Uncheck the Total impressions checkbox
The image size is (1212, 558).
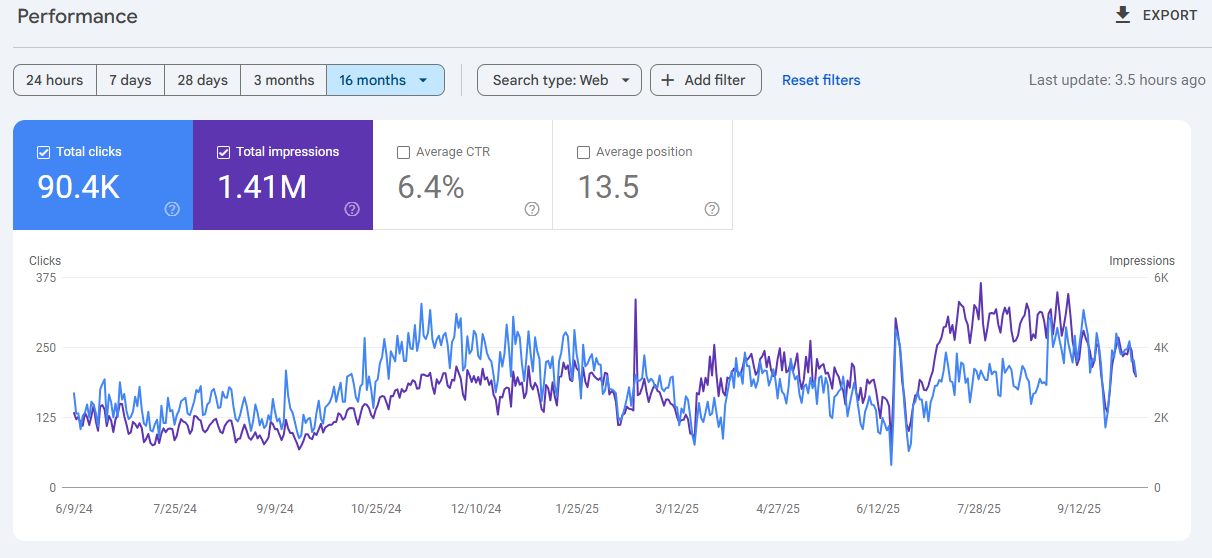pos(223,152)
